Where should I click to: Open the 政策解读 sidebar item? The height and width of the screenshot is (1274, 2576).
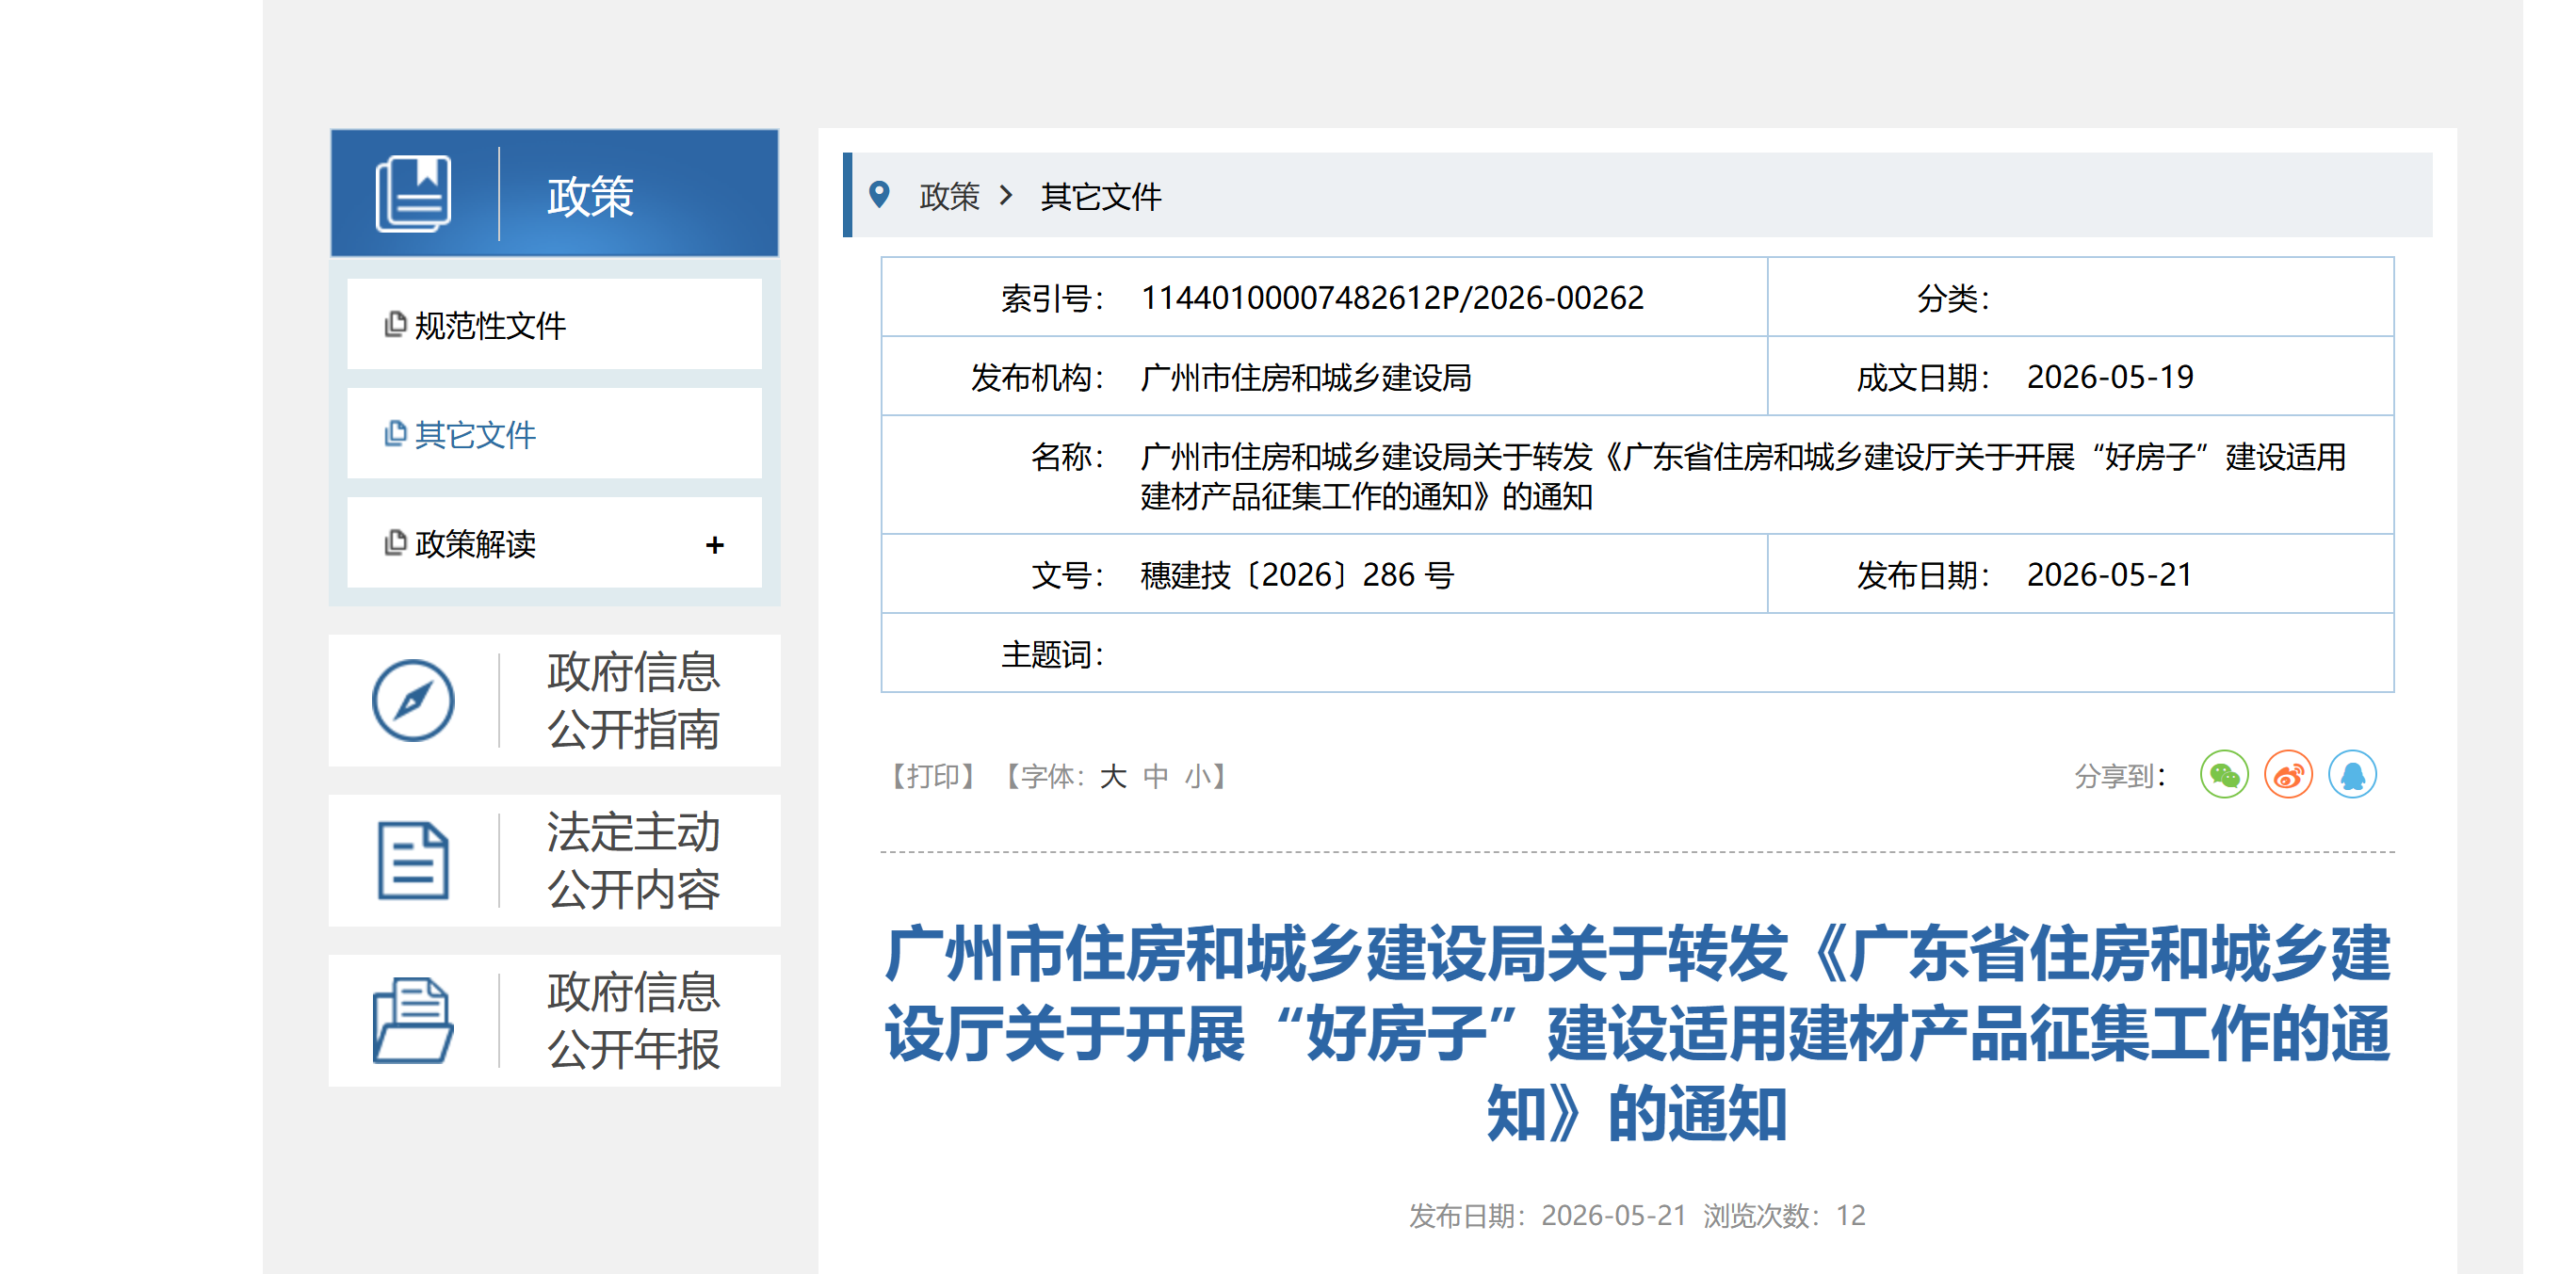[x=554, y=543]
